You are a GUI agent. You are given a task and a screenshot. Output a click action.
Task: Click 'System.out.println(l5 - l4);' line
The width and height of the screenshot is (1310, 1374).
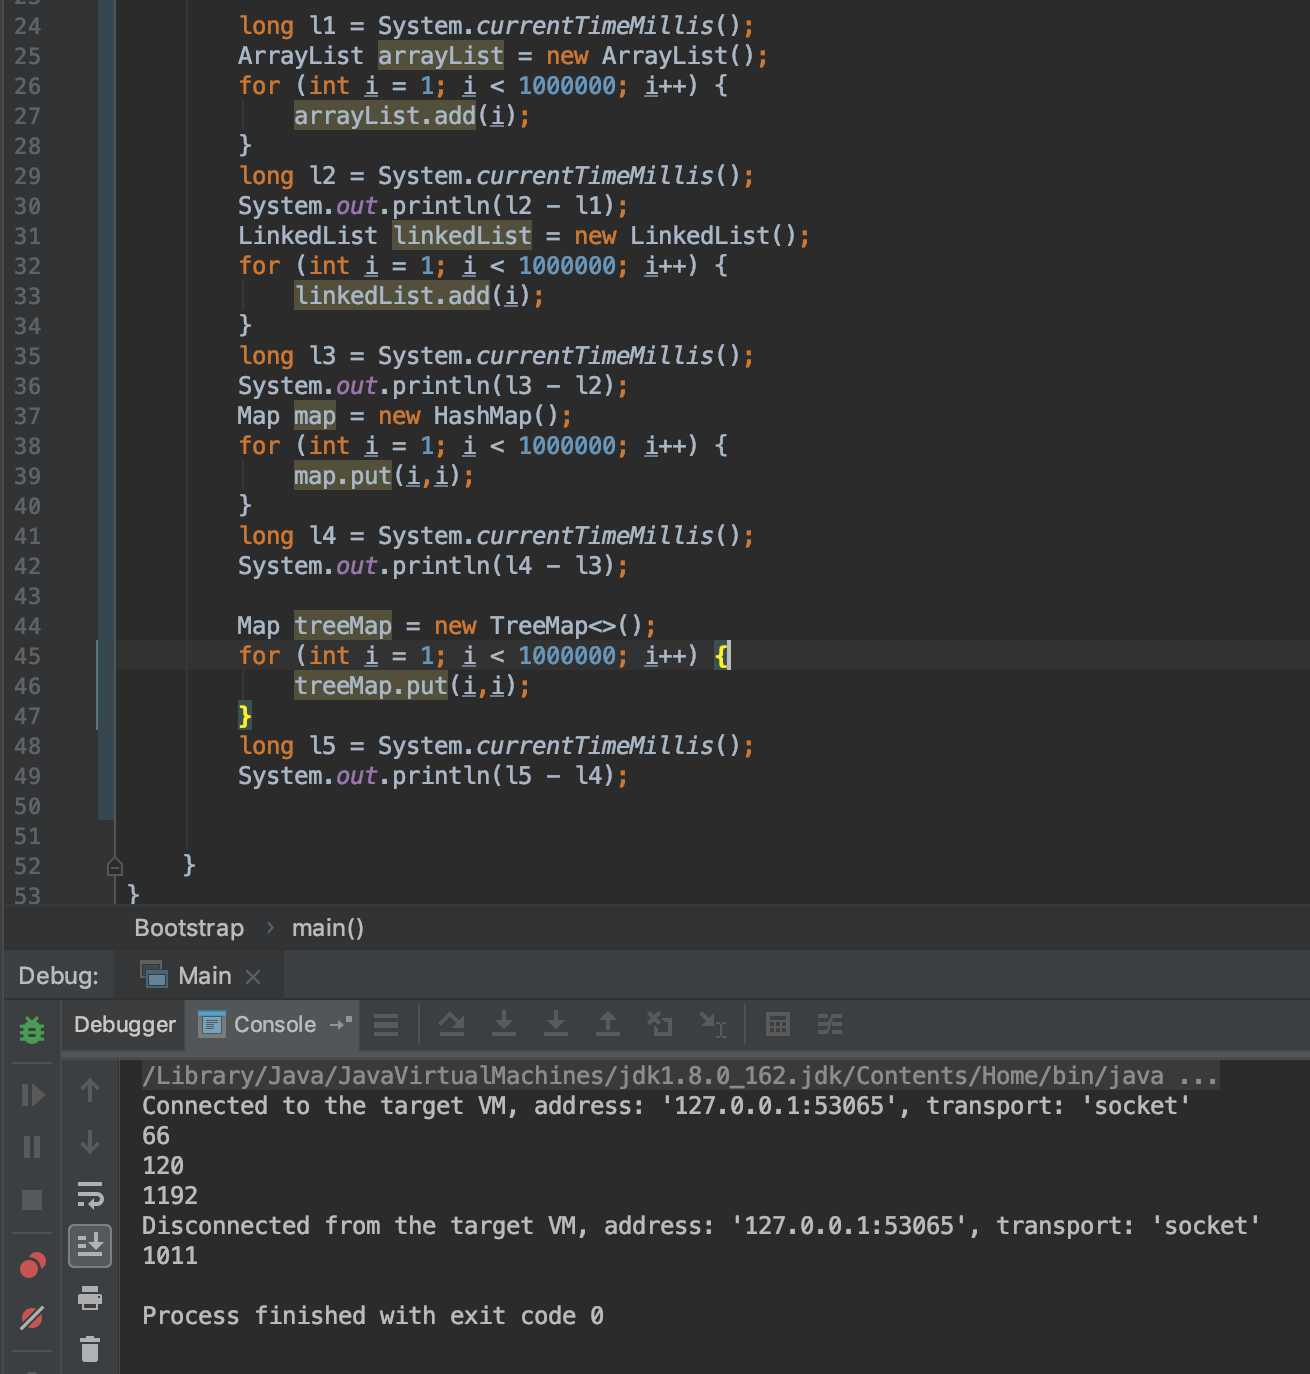tap(433, 776)
